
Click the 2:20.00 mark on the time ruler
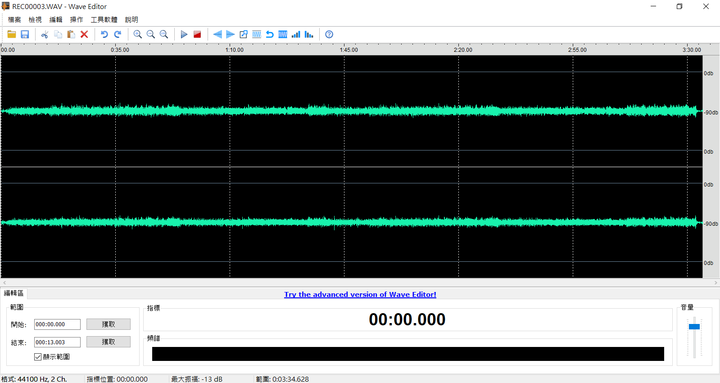[x=463, y=50]
